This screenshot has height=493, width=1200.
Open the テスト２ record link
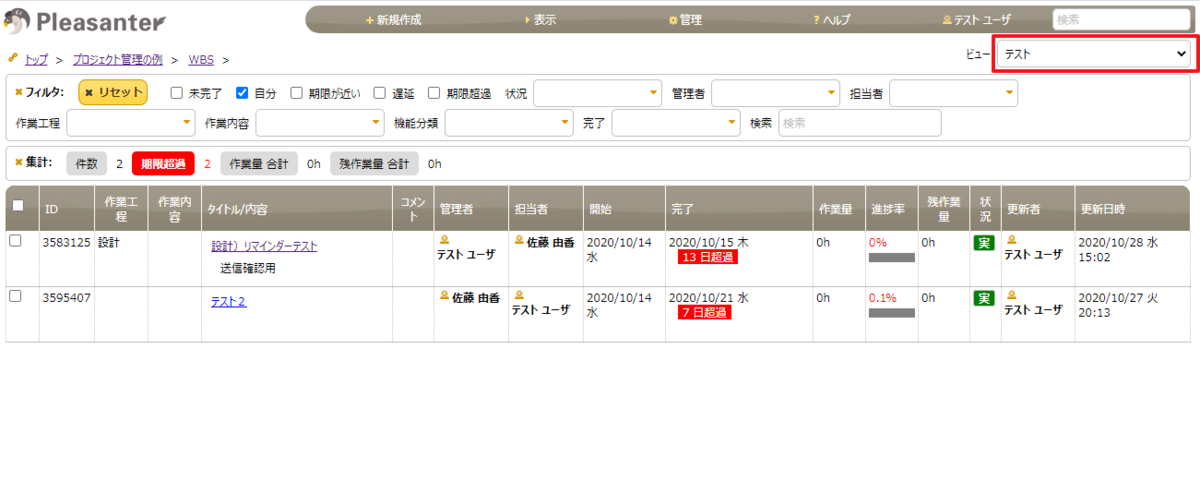coord(229,301)
